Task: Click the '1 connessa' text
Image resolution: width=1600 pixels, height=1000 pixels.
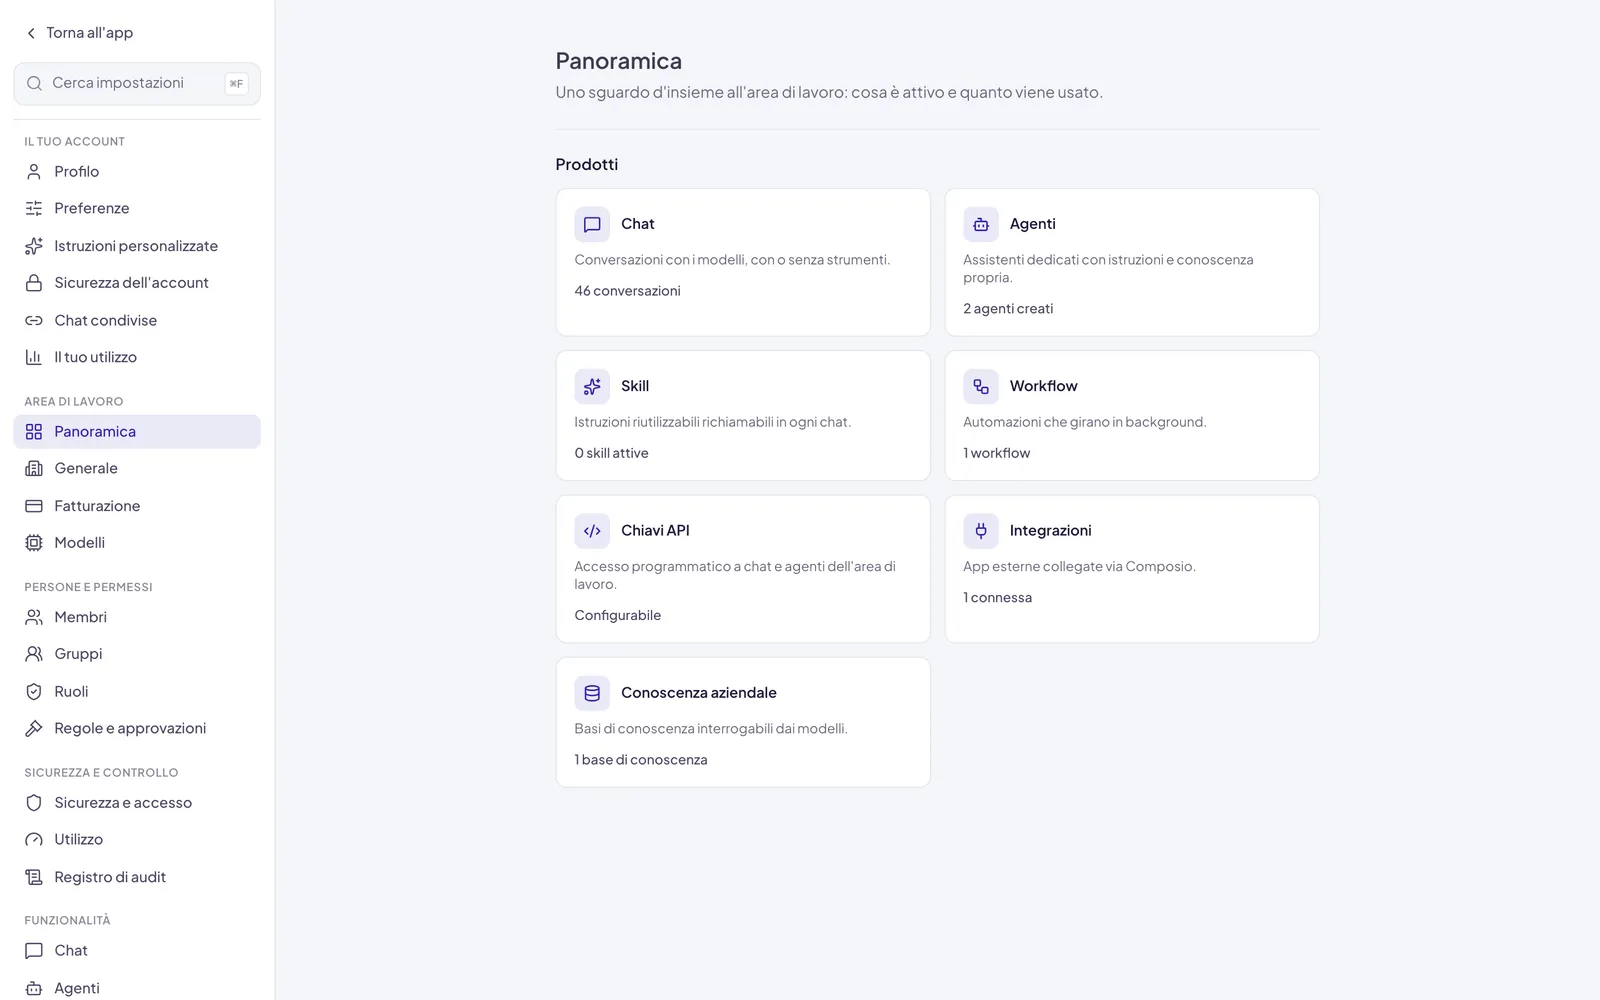Action: pos(997,598)
